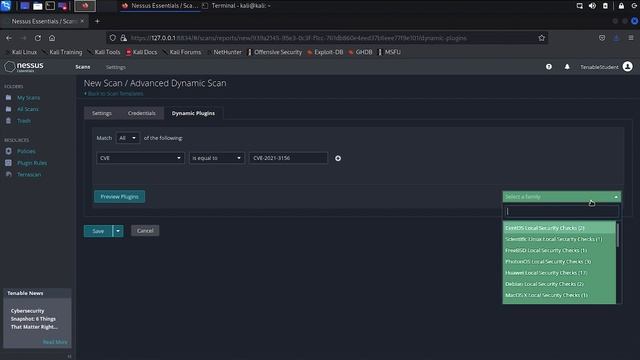Open the Kali applications menu icon
The image size is (640, 360).
click(x=6, y=6)
